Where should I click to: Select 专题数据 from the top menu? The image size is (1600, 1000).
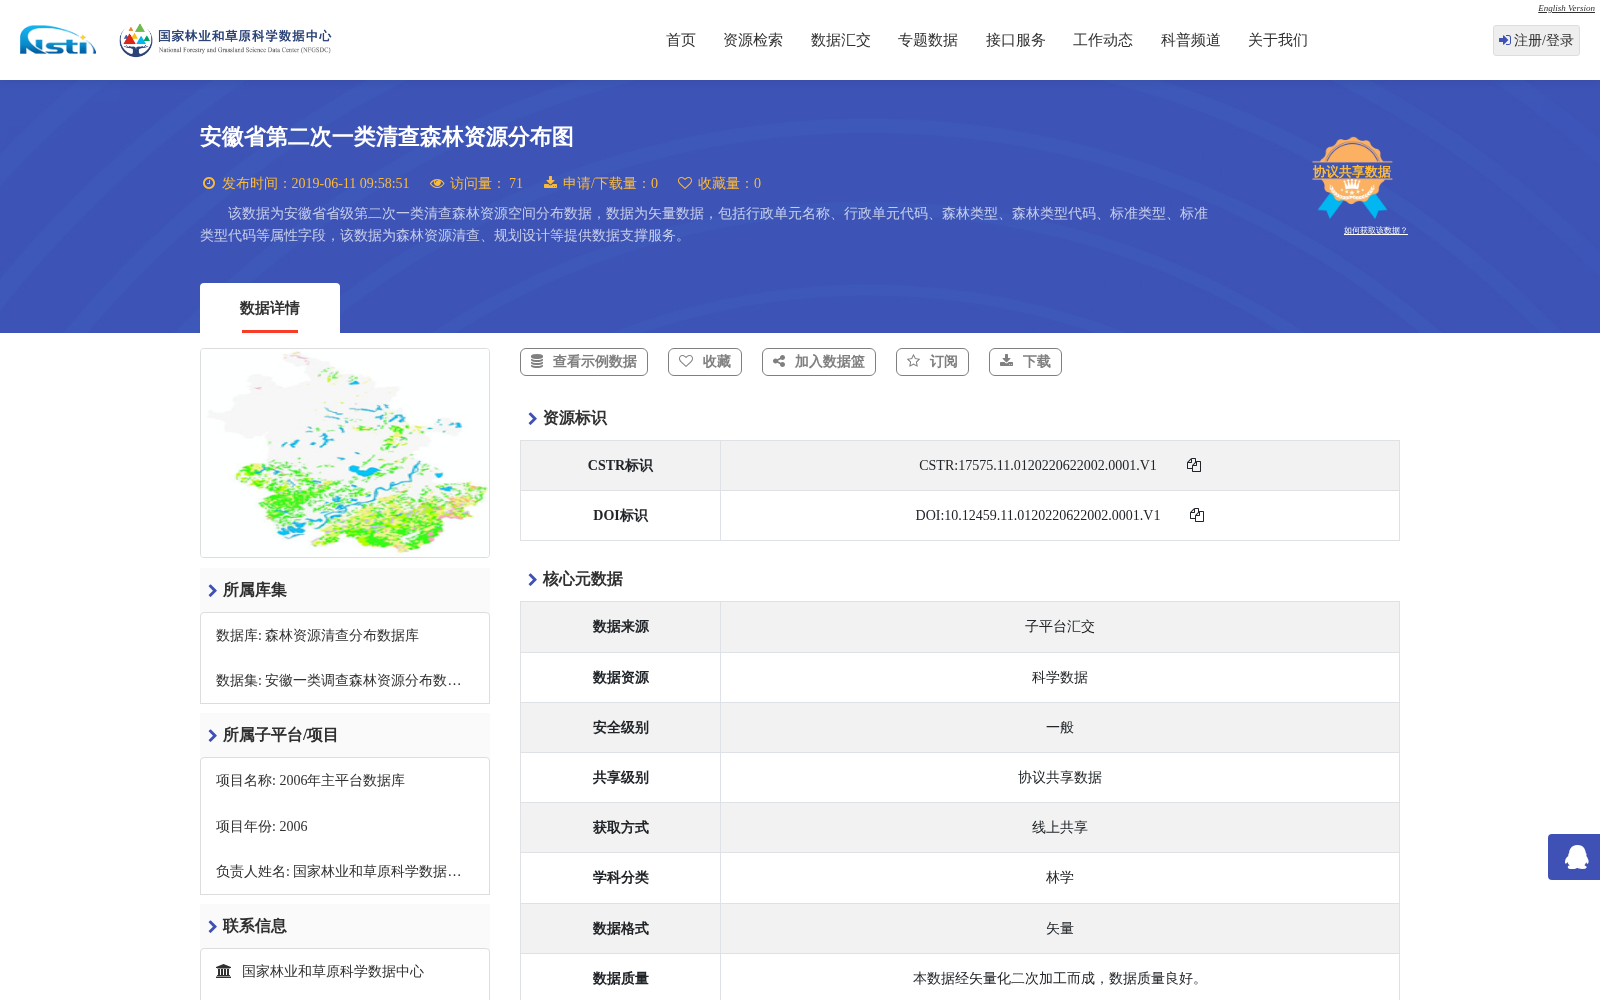pos(928,40)
